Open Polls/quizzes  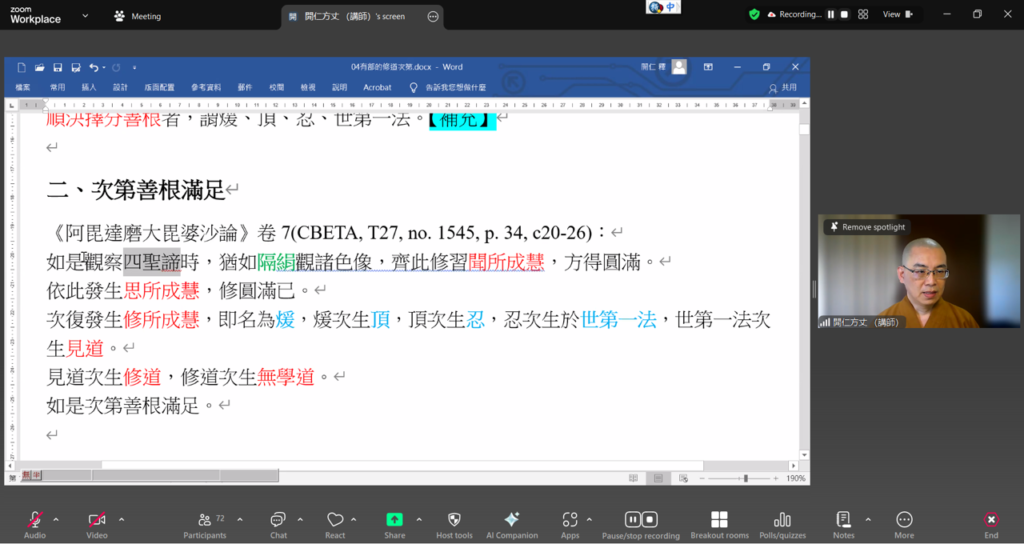tap(782, 519)
